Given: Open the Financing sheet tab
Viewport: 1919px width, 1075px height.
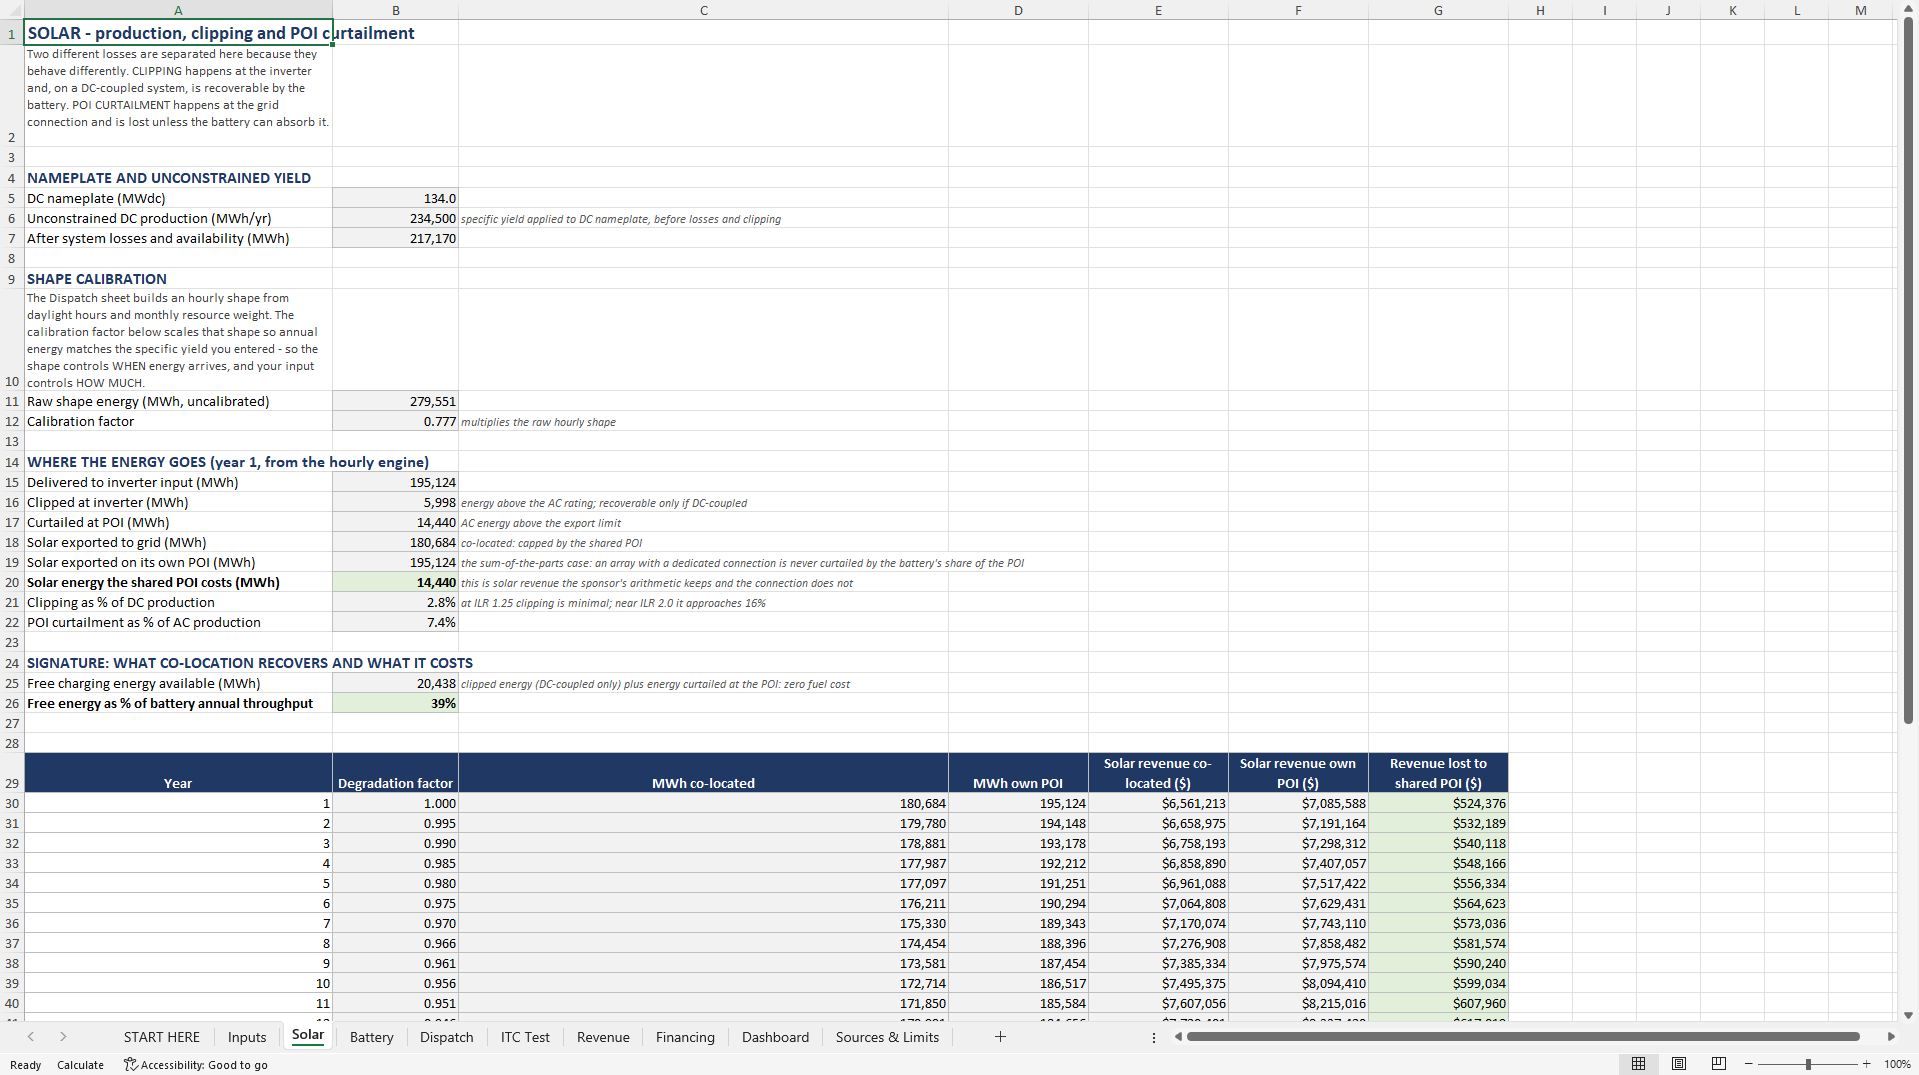Looking at the screenshot, I should (x=685, y=1037).
